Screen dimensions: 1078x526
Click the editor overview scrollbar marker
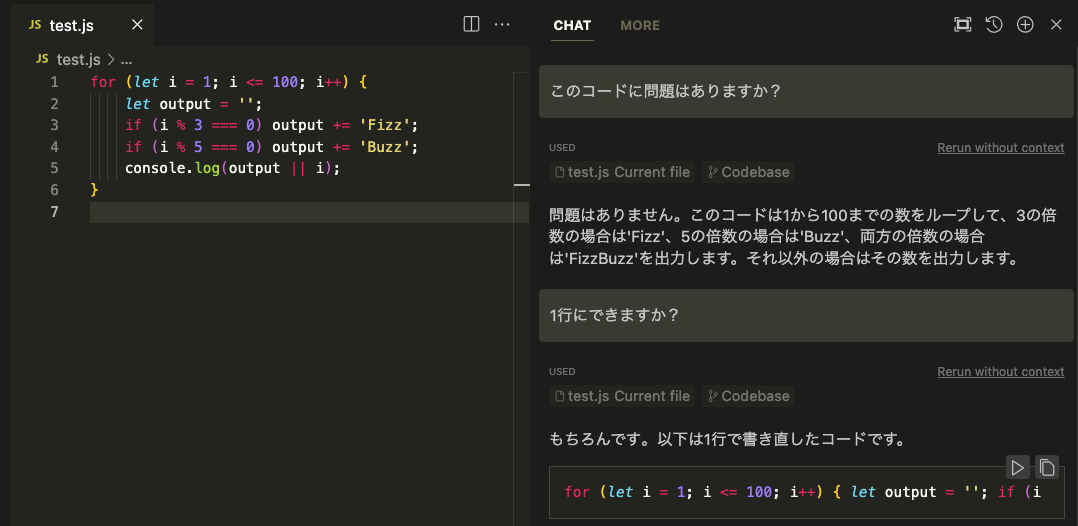(521, 185)
